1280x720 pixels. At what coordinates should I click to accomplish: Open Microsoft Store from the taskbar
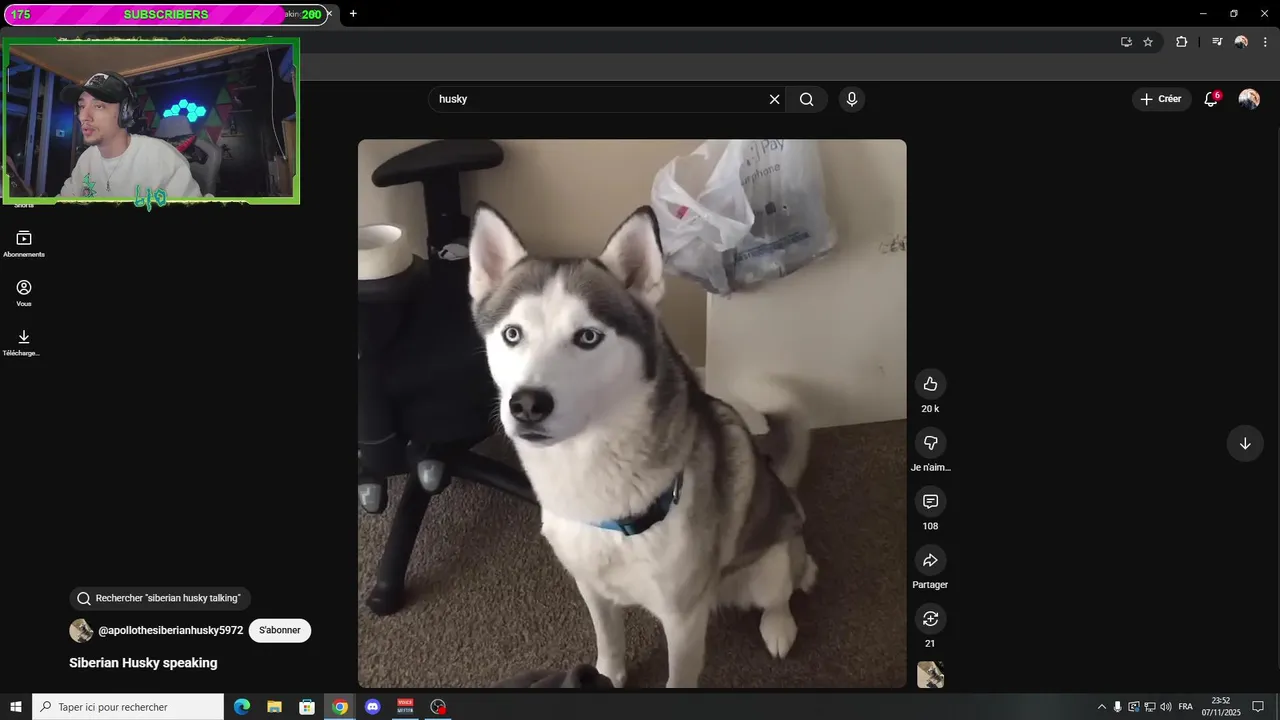tap(307, 707)
